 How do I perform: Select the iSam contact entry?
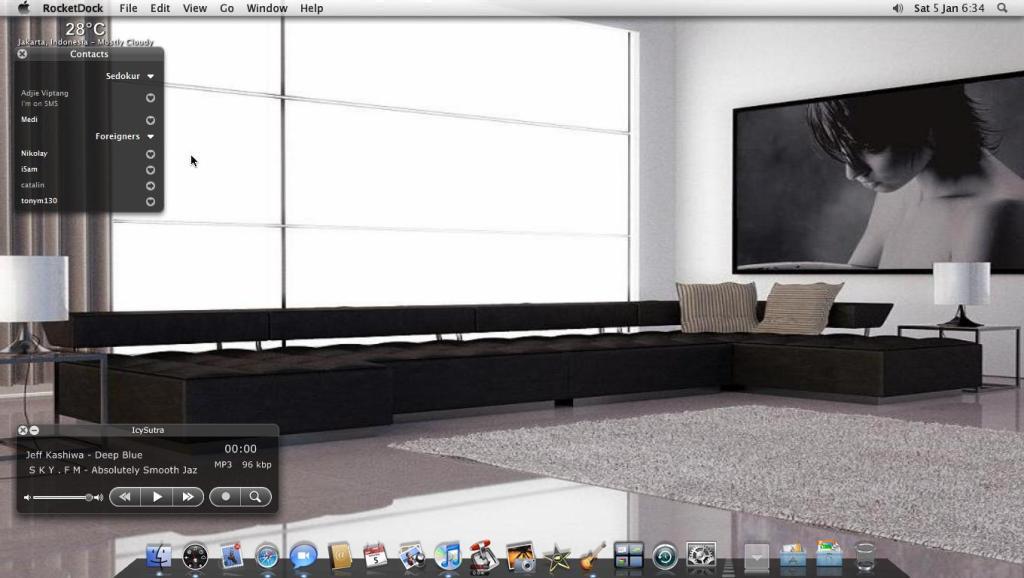click(29, 169)
